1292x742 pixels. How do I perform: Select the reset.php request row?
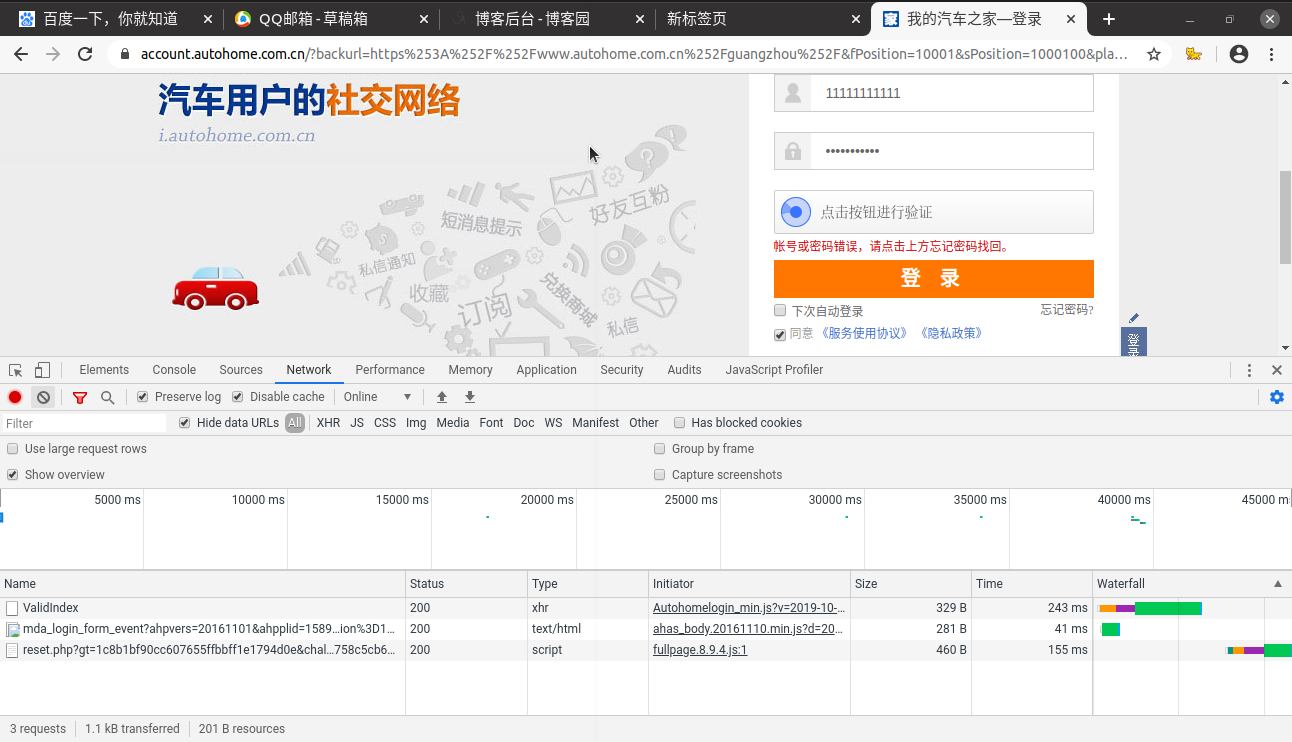click(646, 650)
